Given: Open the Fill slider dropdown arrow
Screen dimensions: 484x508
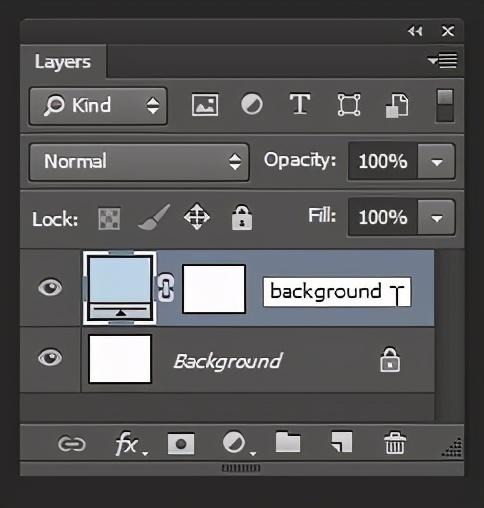Looking at the screenshot, I should [x=437, y=218].
